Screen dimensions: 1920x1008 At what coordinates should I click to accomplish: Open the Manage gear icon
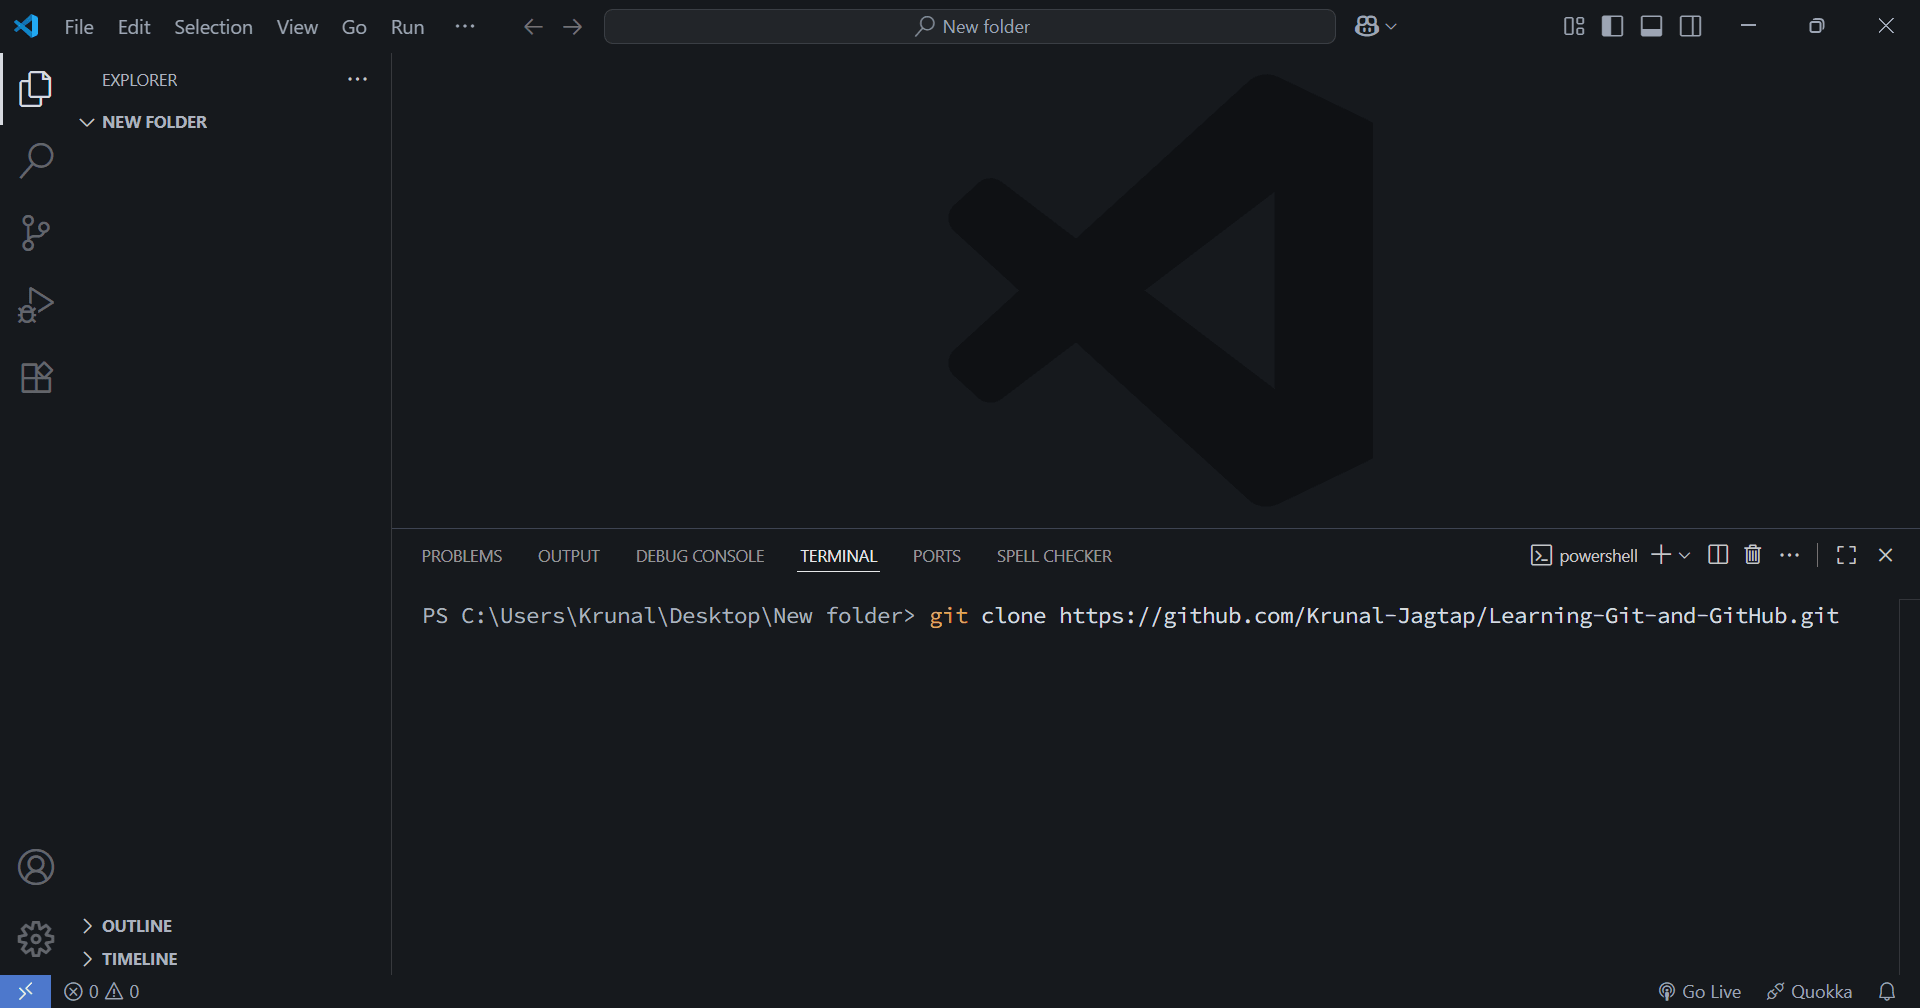[36, 939]
